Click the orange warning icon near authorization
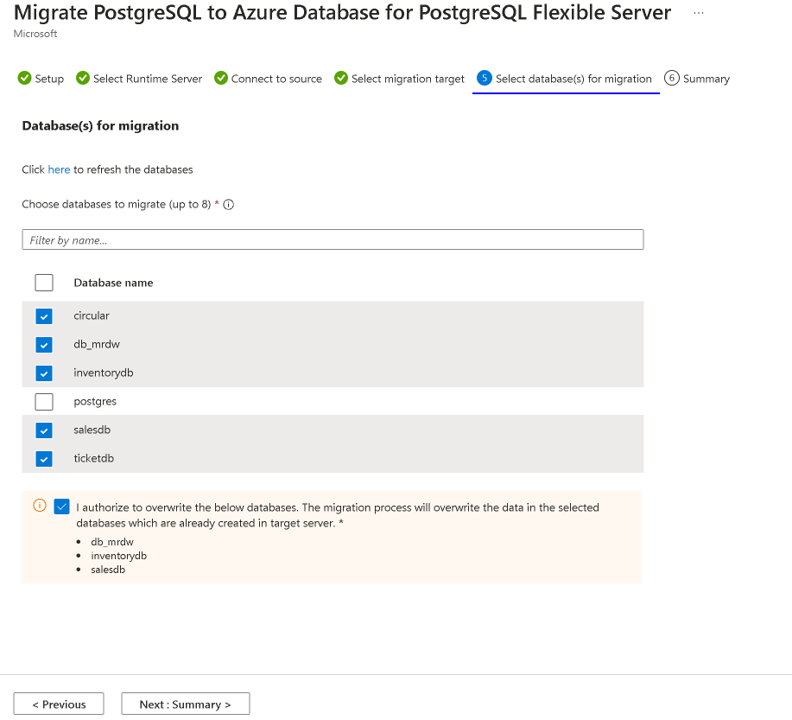Screen dimensions: 792x720 click(x=40, y=506)
